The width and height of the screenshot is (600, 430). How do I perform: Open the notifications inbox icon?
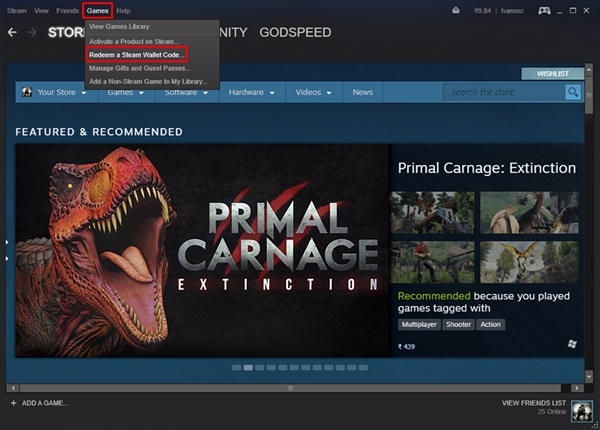click(455, 10)
